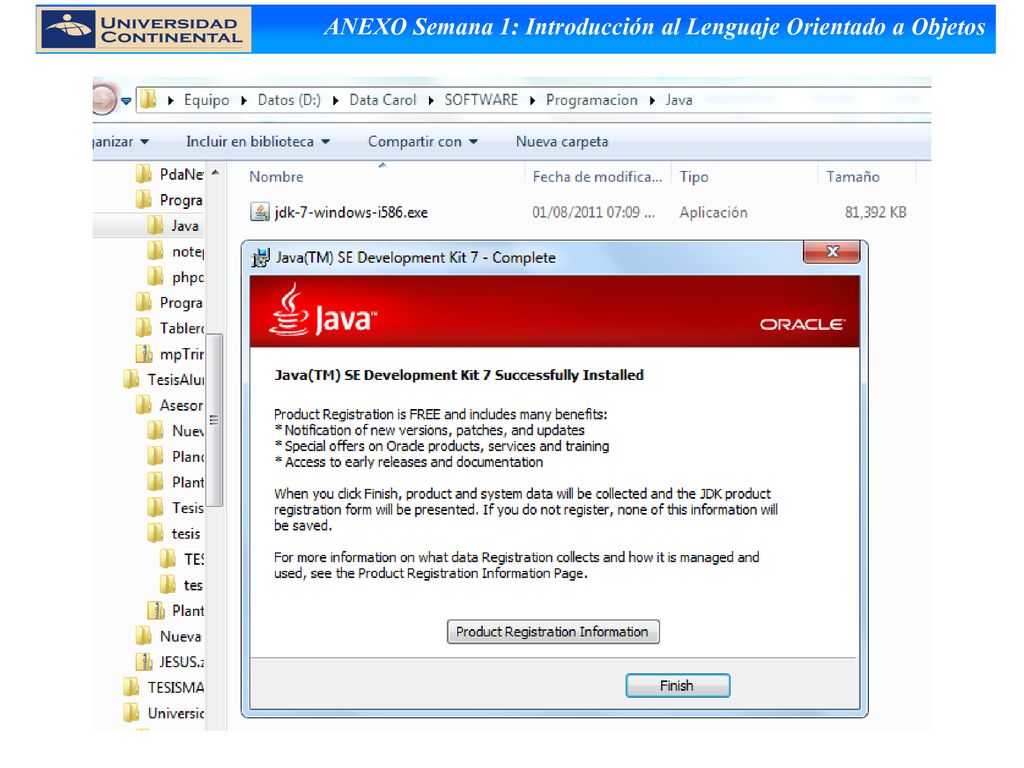The height and width of the screenshot is (768, 1024).
Task: Select mpTrir zip archive in tree
Action: [x=170, y=354]
